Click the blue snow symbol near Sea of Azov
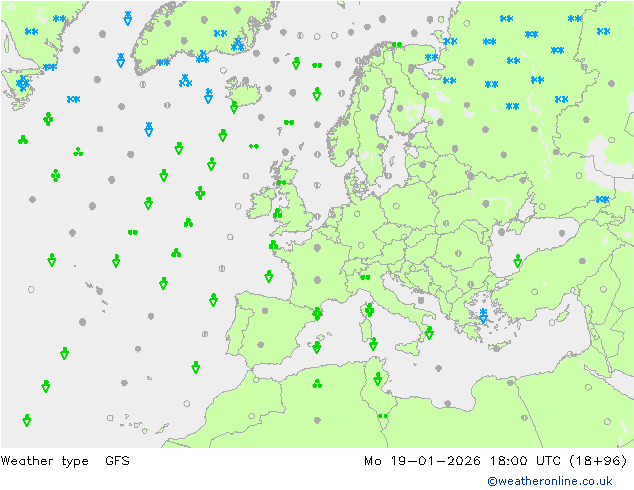 tap(602, 199)
